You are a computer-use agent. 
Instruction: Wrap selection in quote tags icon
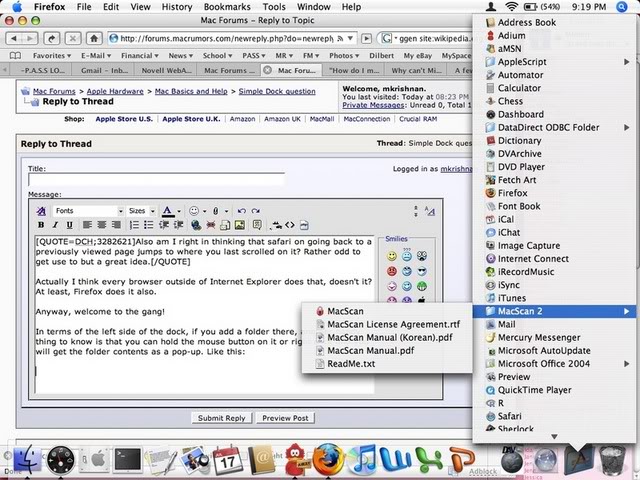257,225
